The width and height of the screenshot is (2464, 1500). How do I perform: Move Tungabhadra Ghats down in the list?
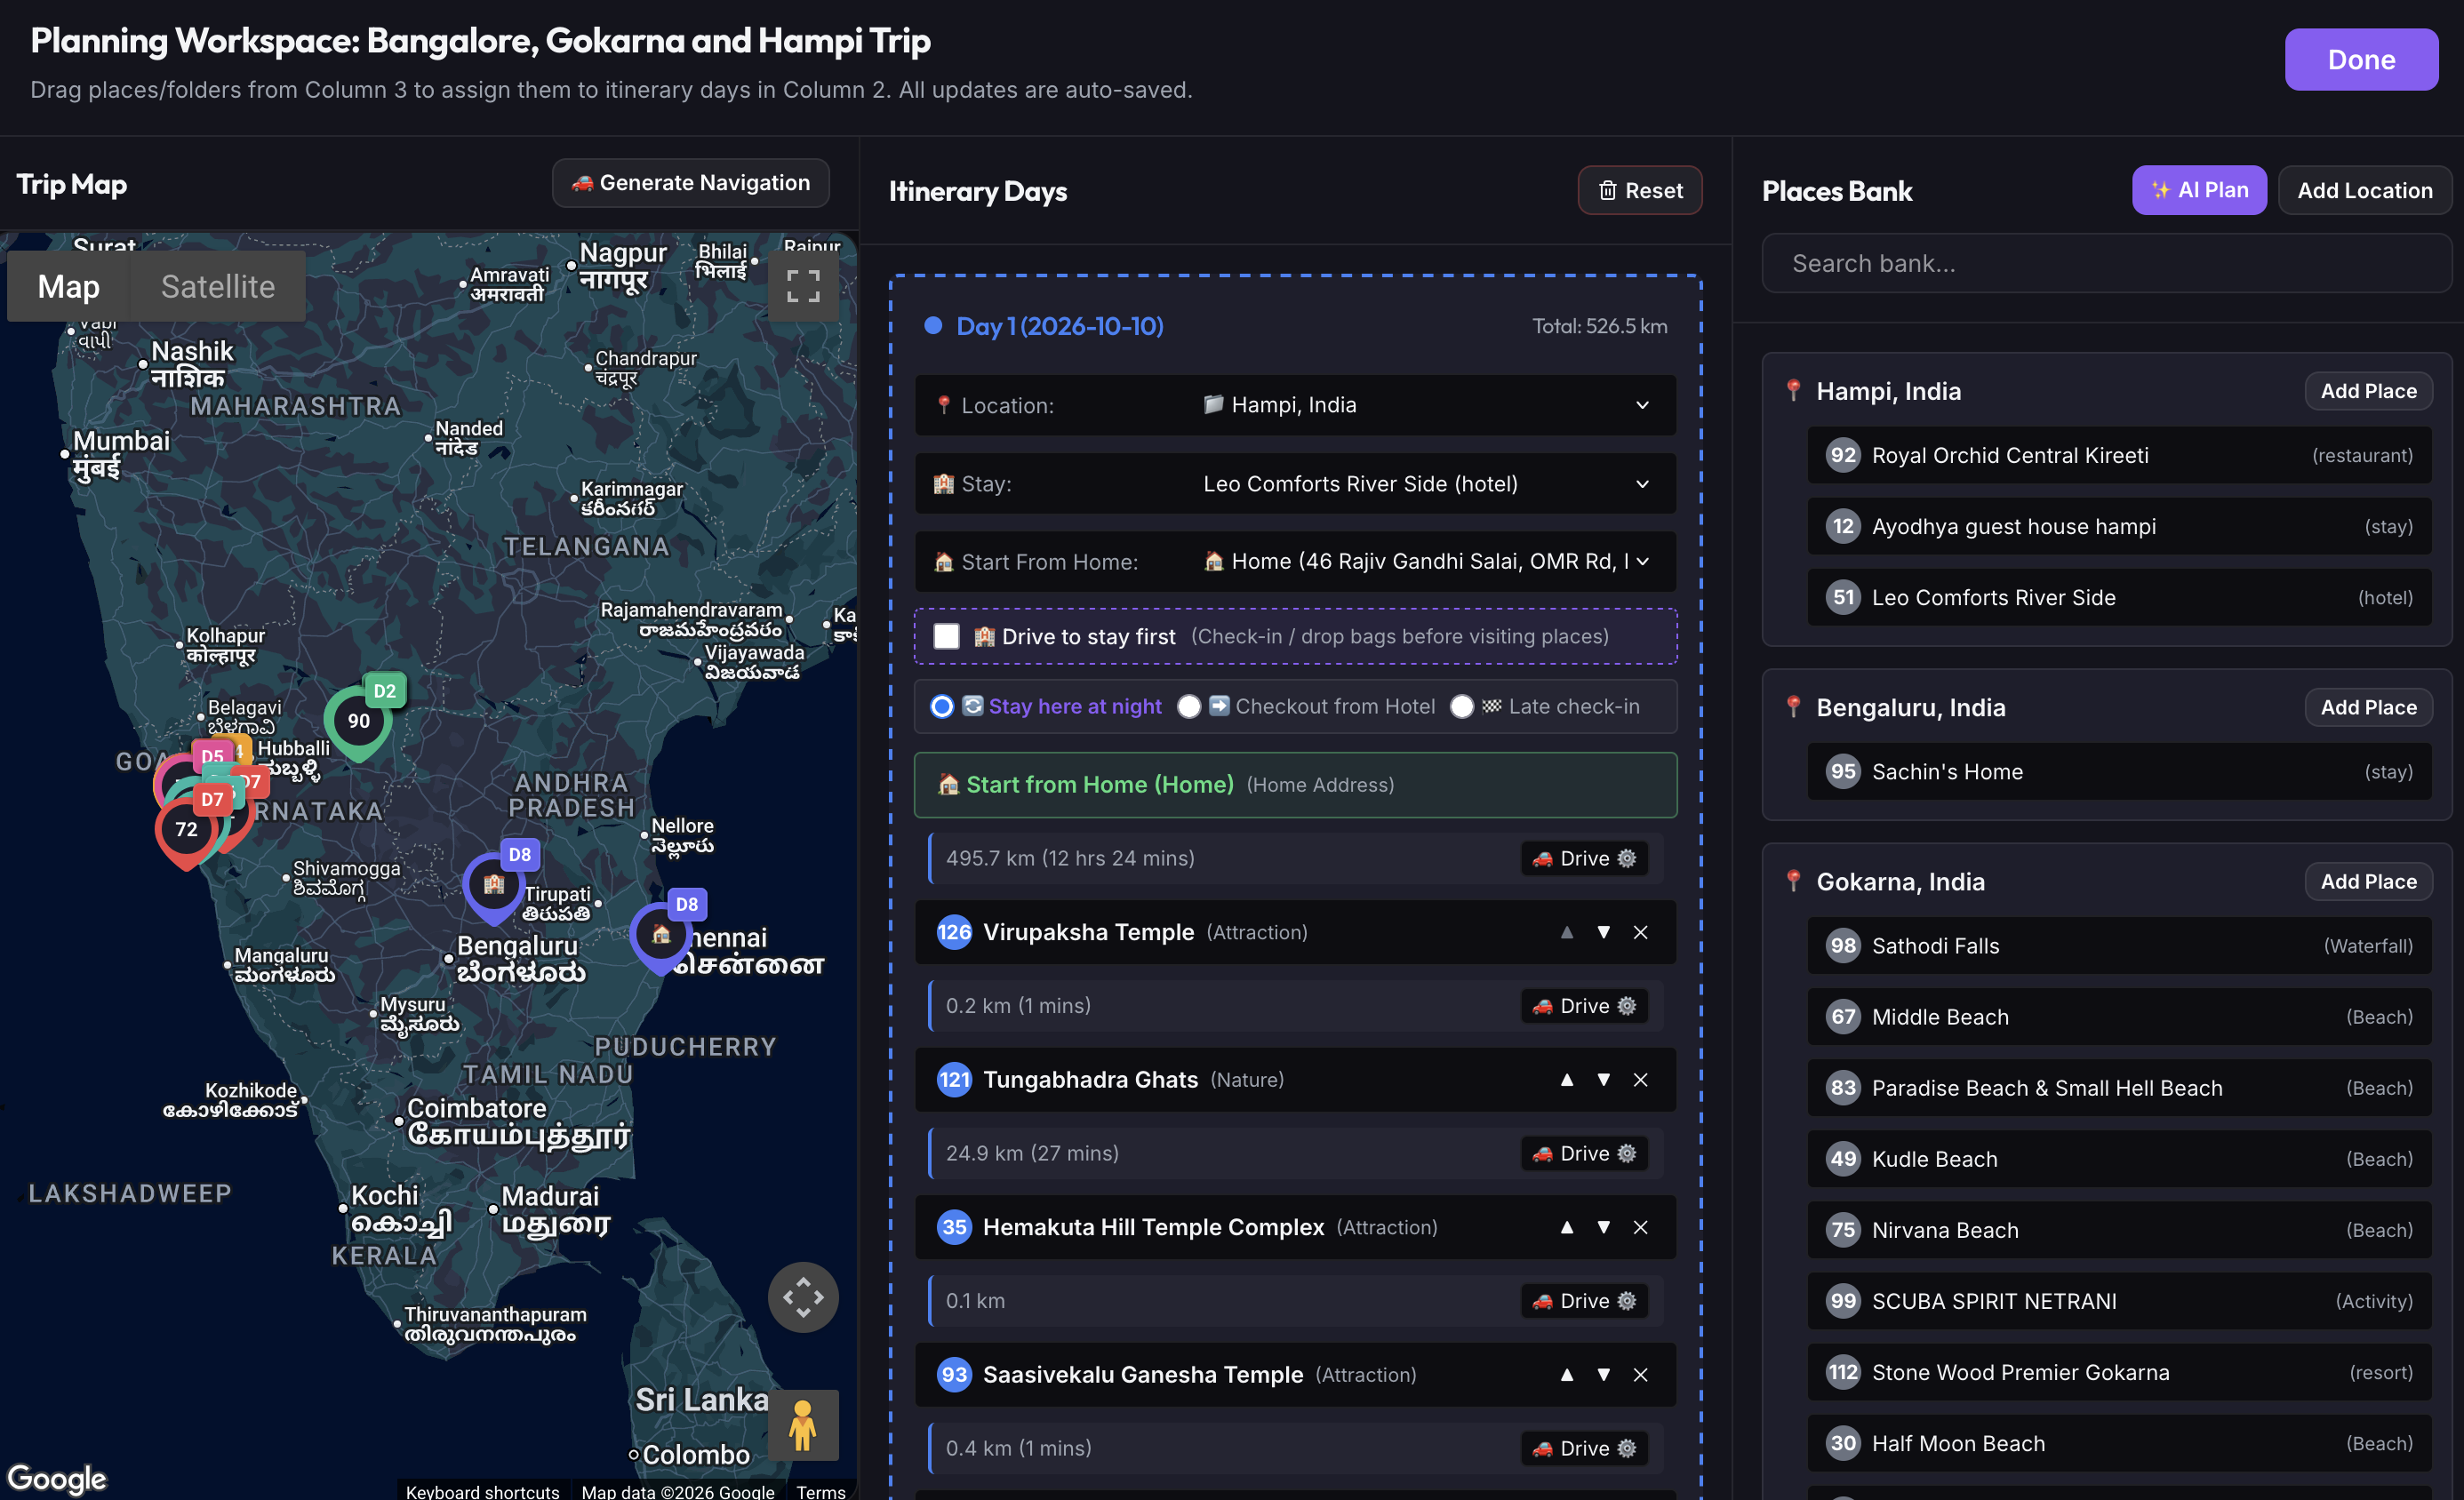tap(1603, 1080)
